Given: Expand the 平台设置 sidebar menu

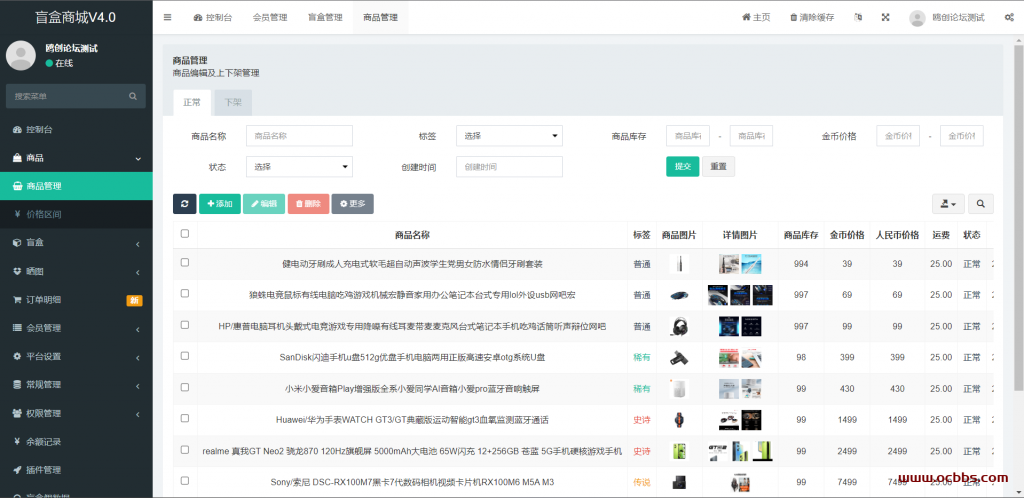Looking at the screenshot, I should point(76,356).
